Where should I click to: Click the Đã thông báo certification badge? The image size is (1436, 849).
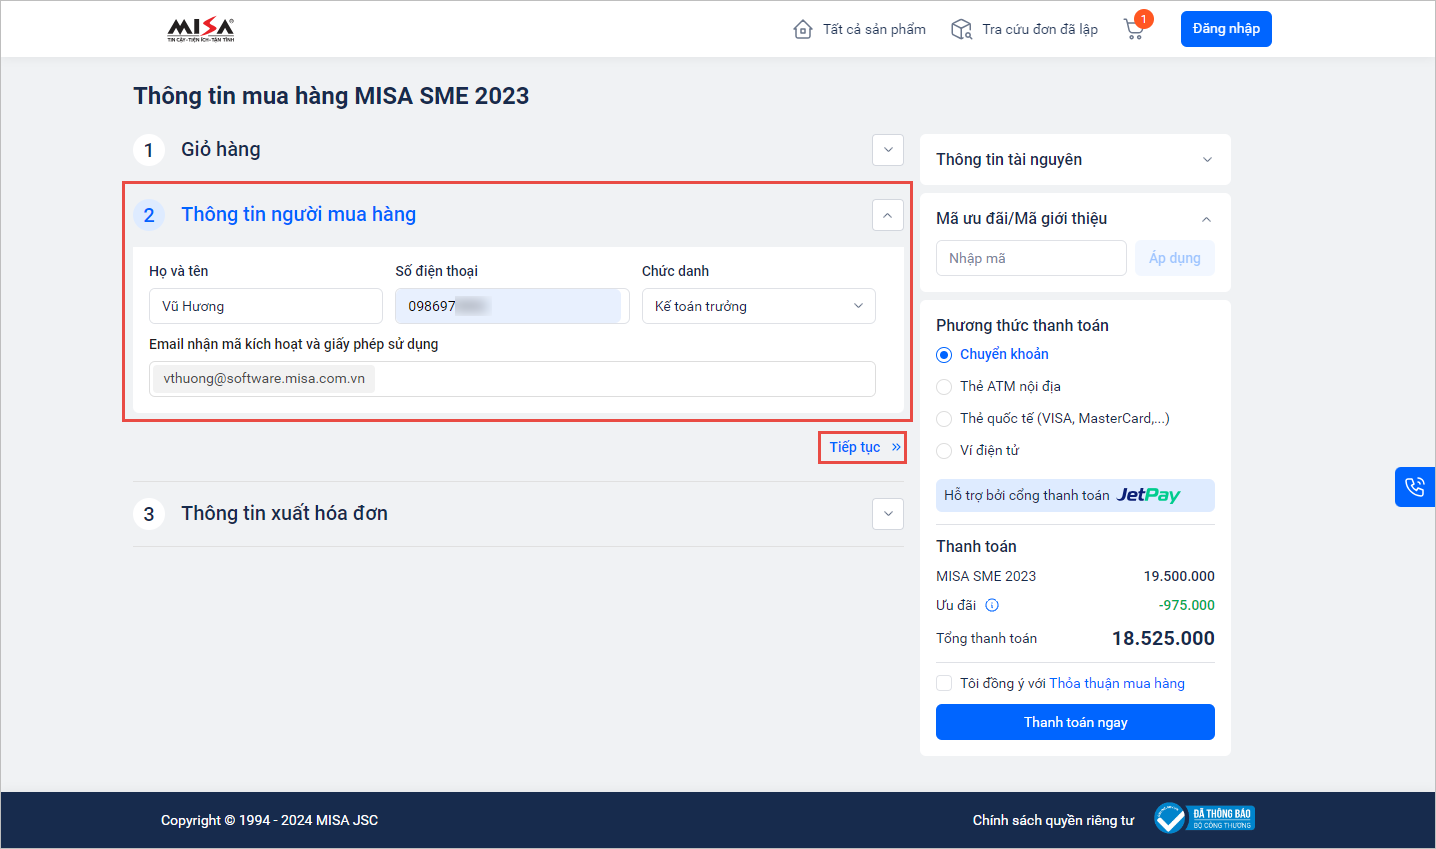1205,818
